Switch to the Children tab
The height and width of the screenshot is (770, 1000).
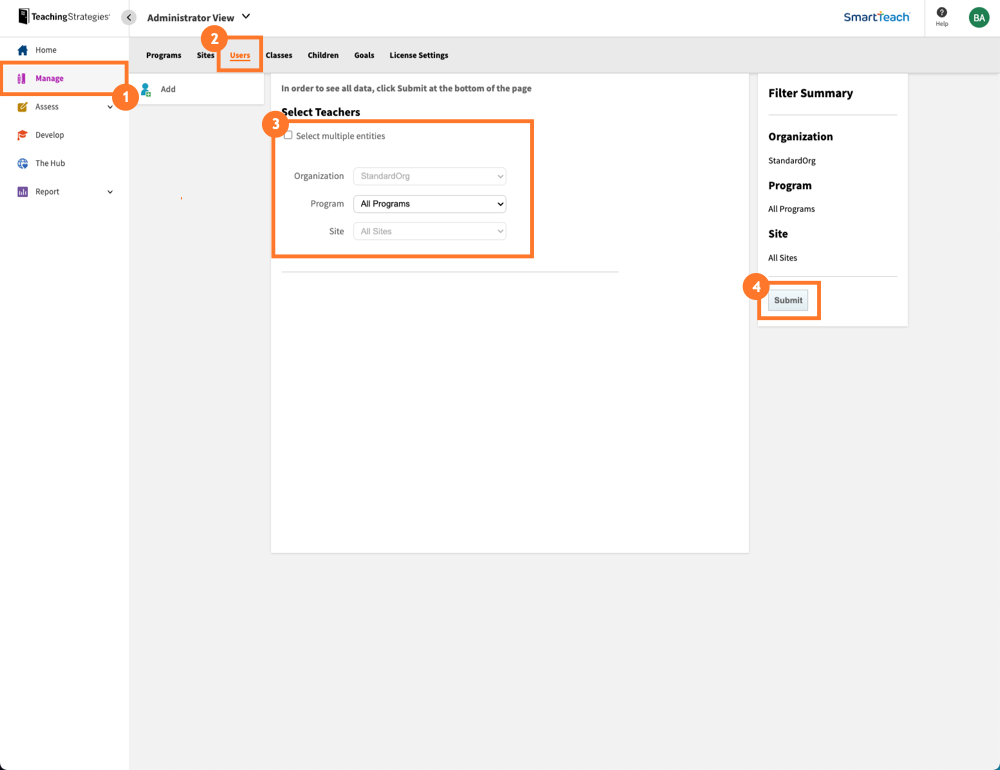(x=323, y=55)
